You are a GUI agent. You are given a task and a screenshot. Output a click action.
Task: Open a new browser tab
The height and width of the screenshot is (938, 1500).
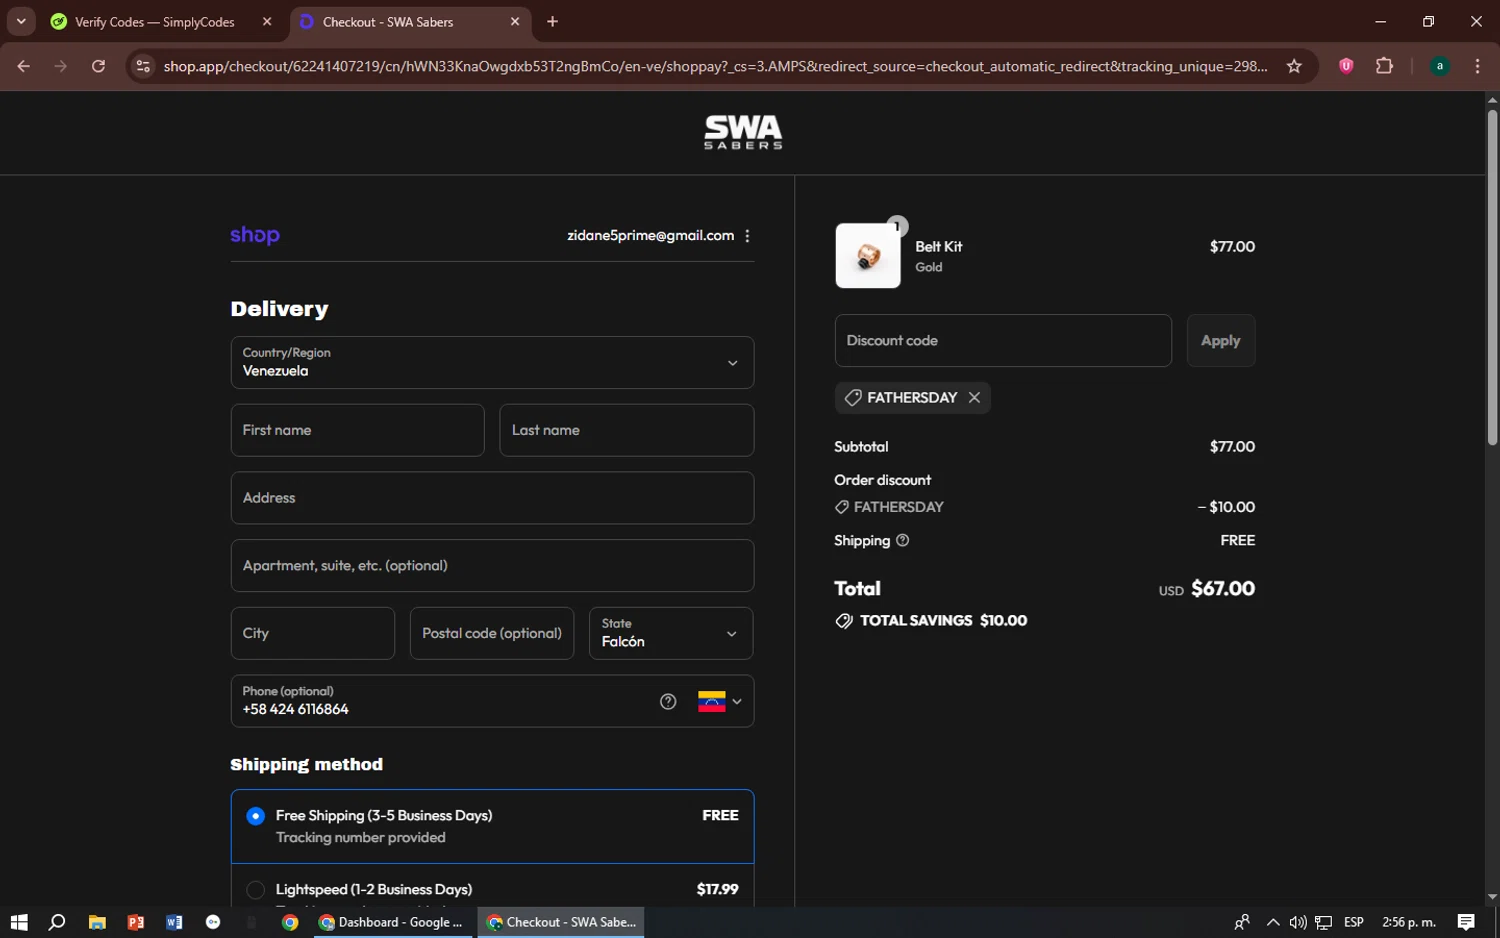point(552,22)
